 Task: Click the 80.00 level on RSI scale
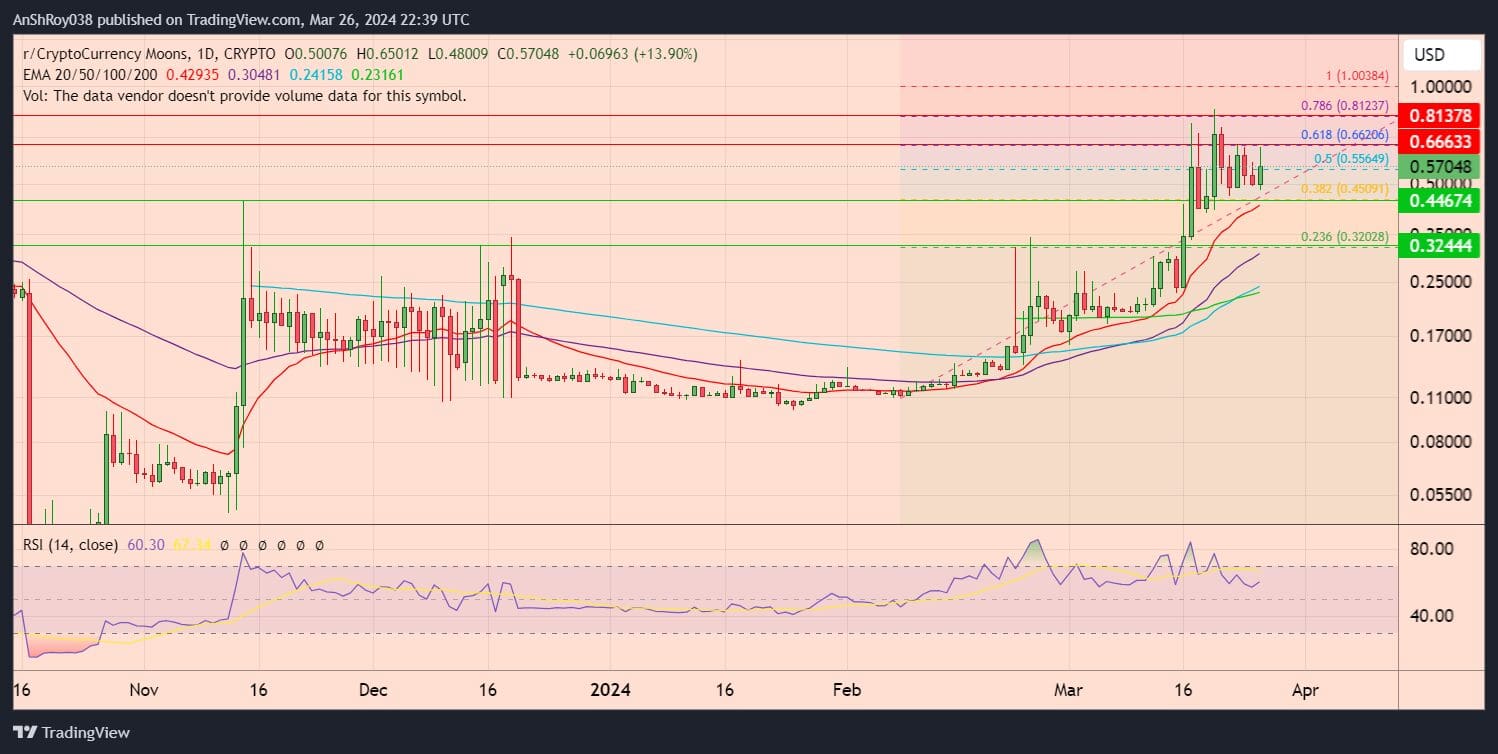click(1431, 549)
